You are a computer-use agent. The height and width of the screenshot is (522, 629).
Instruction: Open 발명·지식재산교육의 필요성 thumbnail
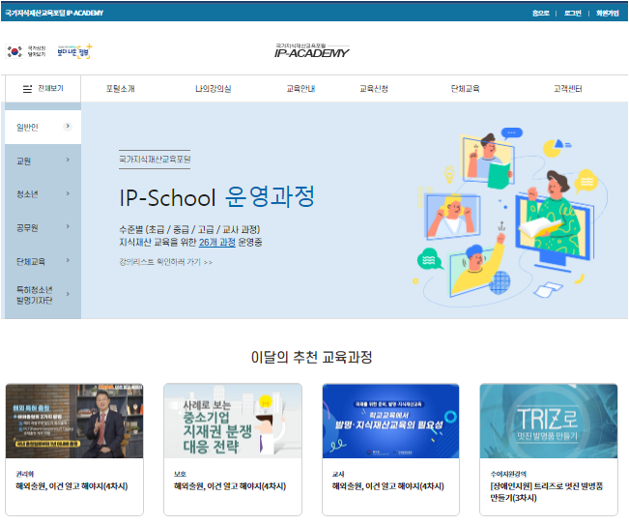click(390, 420)
